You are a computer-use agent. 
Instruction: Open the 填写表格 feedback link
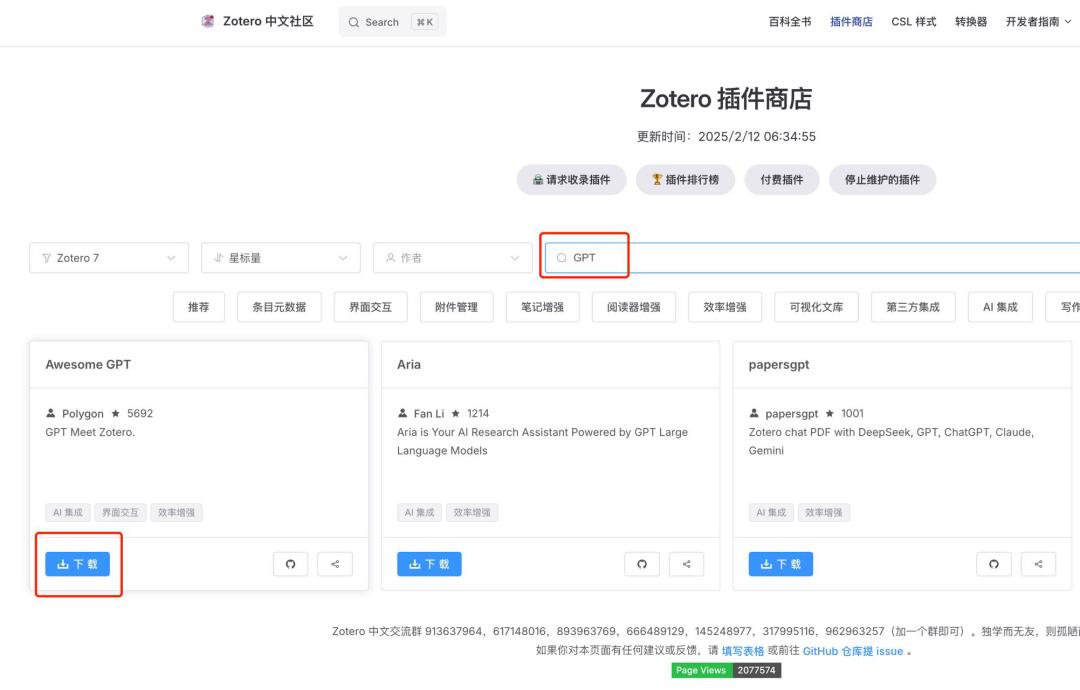coord(742,651)
